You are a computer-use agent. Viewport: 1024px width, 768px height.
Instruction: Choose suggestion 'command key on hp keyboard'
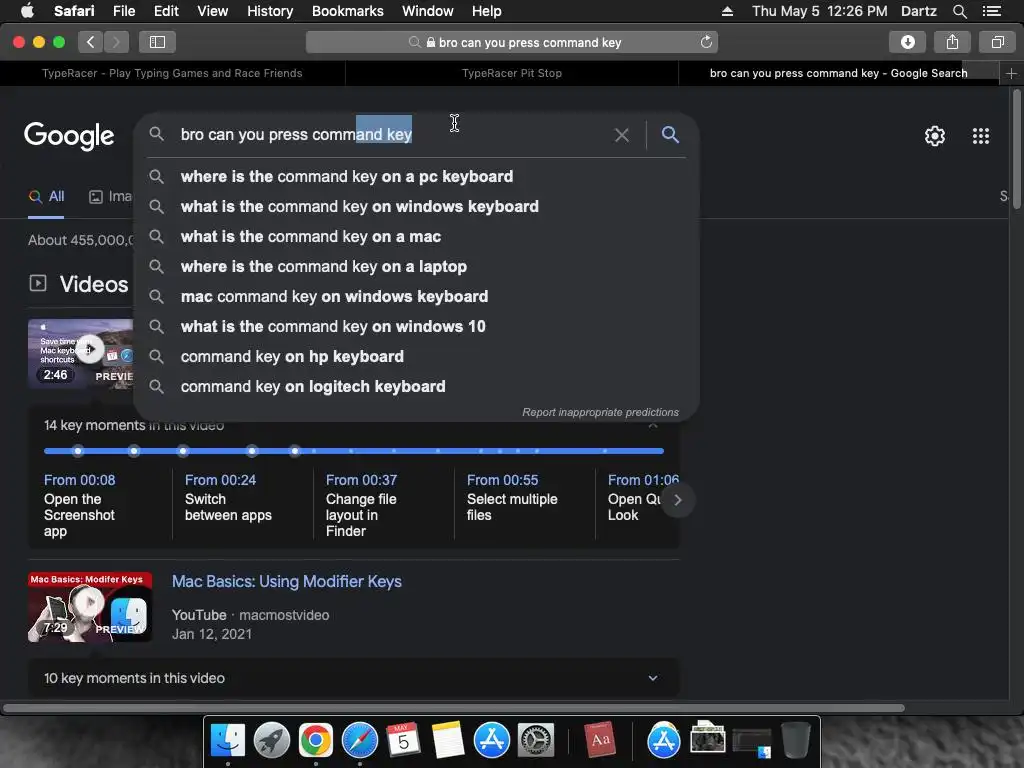(x=416, y=357)
